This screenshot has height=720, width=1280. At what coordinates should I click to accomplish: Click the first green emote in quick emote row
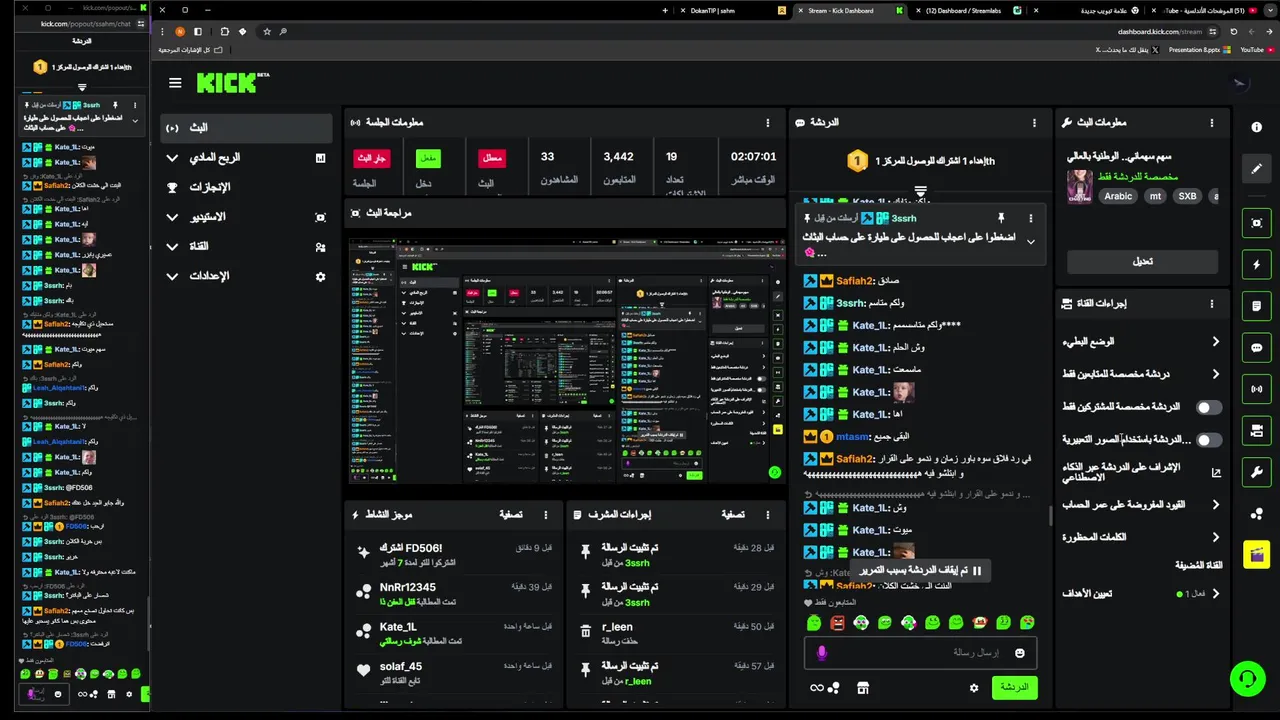814,623
